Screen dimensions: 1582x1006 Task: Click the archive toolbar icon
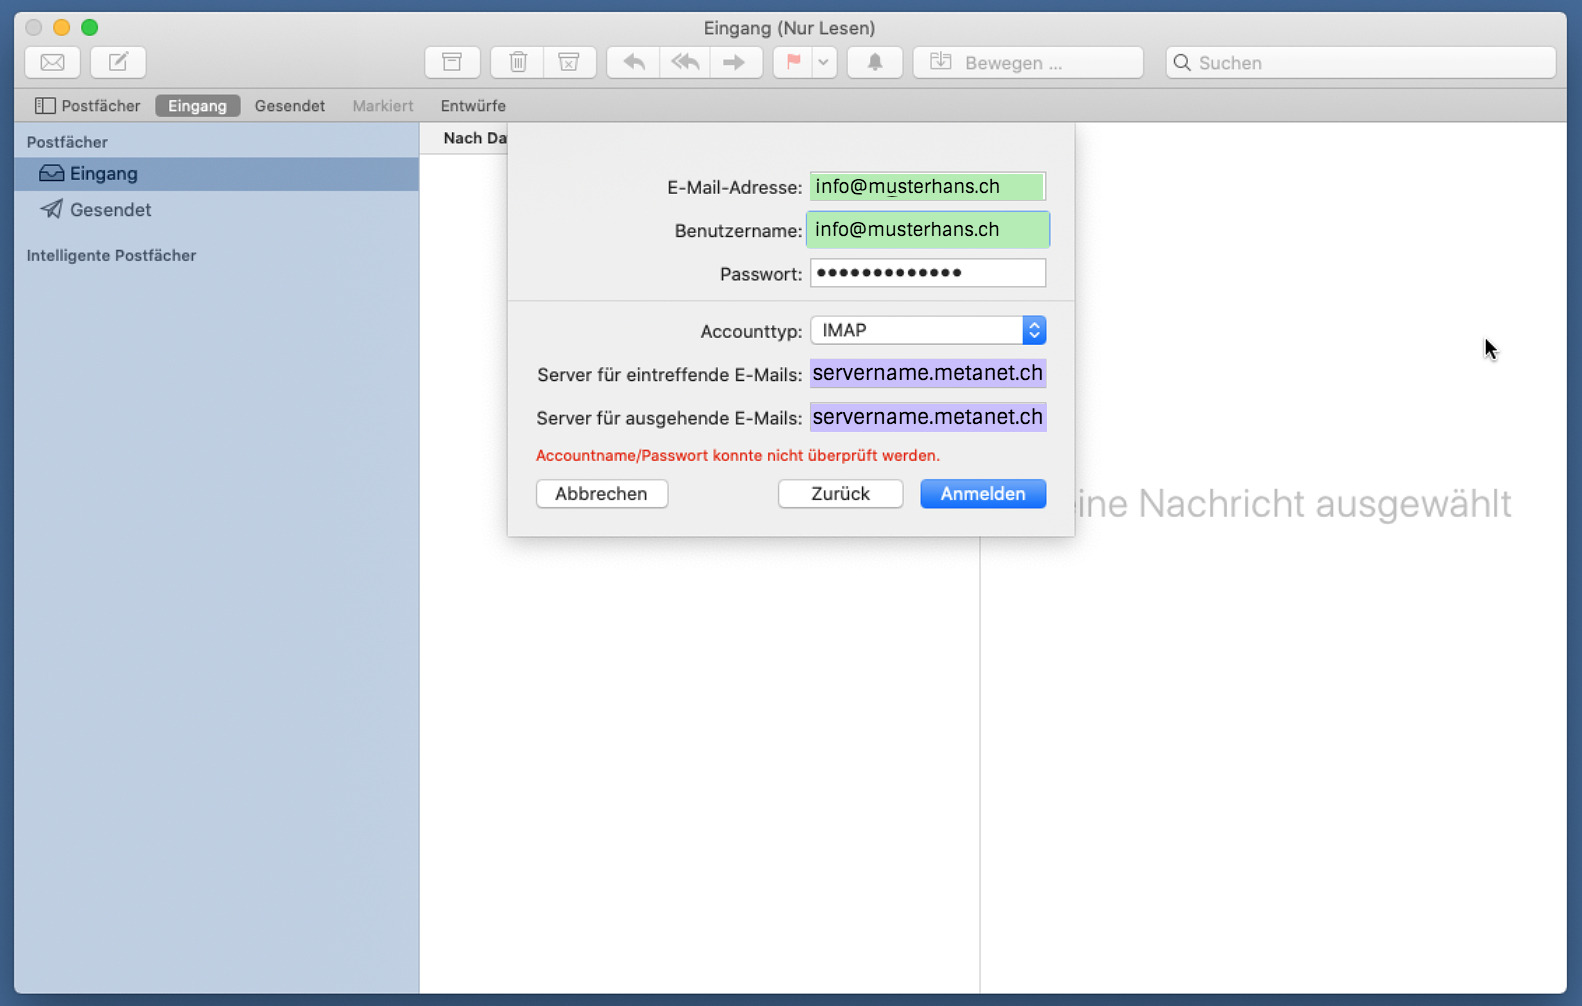click(x=452, y=62)
